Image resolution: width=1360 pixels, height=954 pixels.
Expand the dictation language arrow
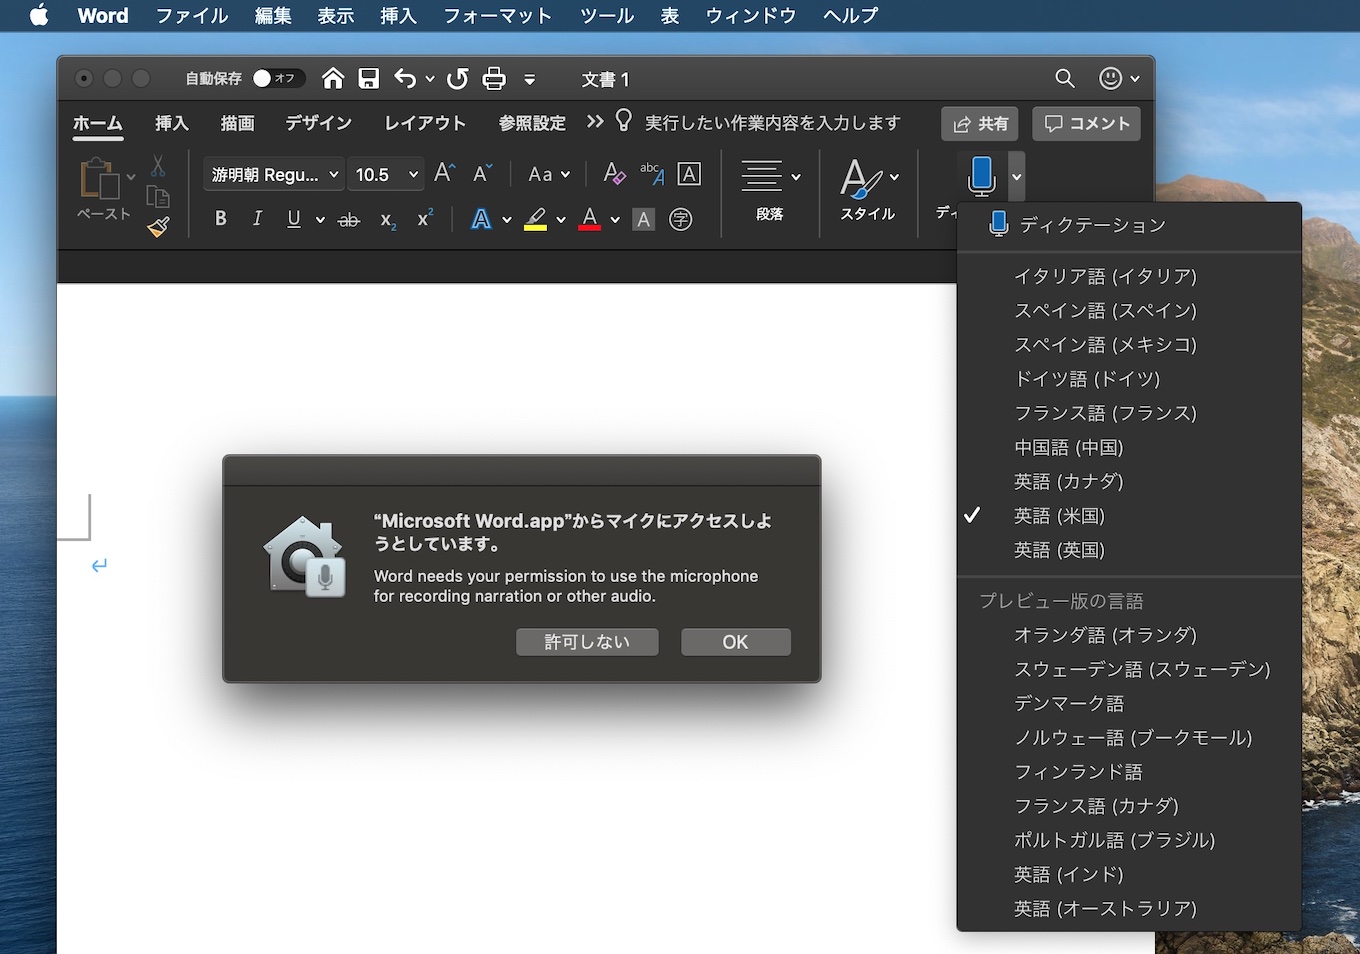[1016, 177]
